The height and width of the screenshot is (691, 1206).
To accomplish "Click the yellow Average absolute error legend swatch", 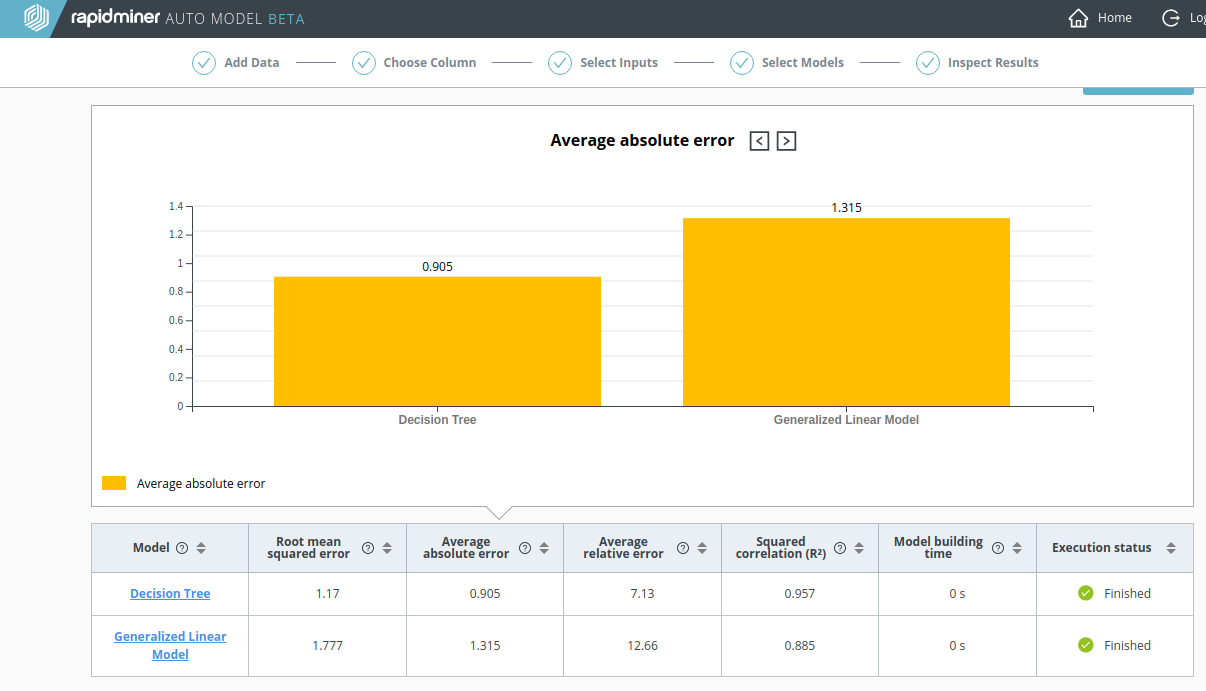I will [114, 483].
